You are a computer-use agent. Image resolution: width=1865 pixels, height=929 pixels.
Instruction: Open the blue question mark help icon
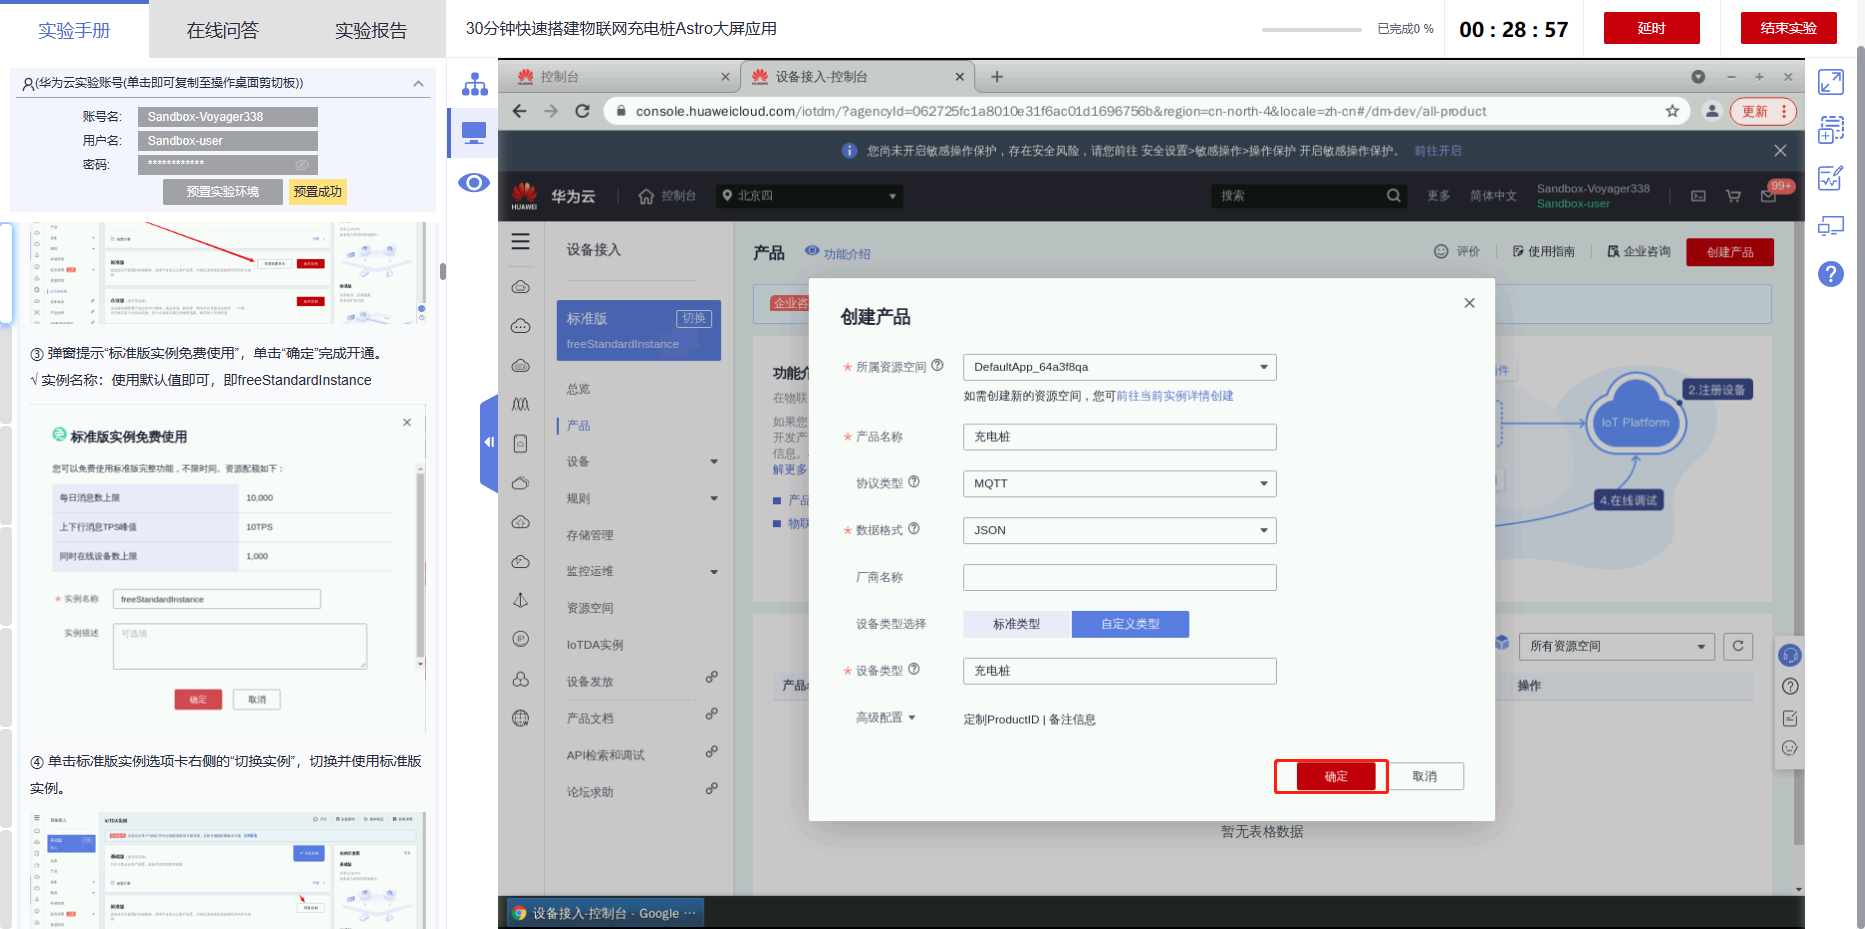[x=1831, y=274]
